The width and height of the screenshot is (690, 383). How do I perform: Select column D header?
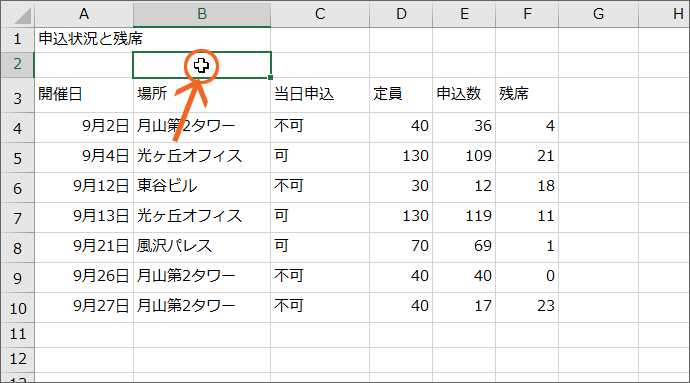401,15
